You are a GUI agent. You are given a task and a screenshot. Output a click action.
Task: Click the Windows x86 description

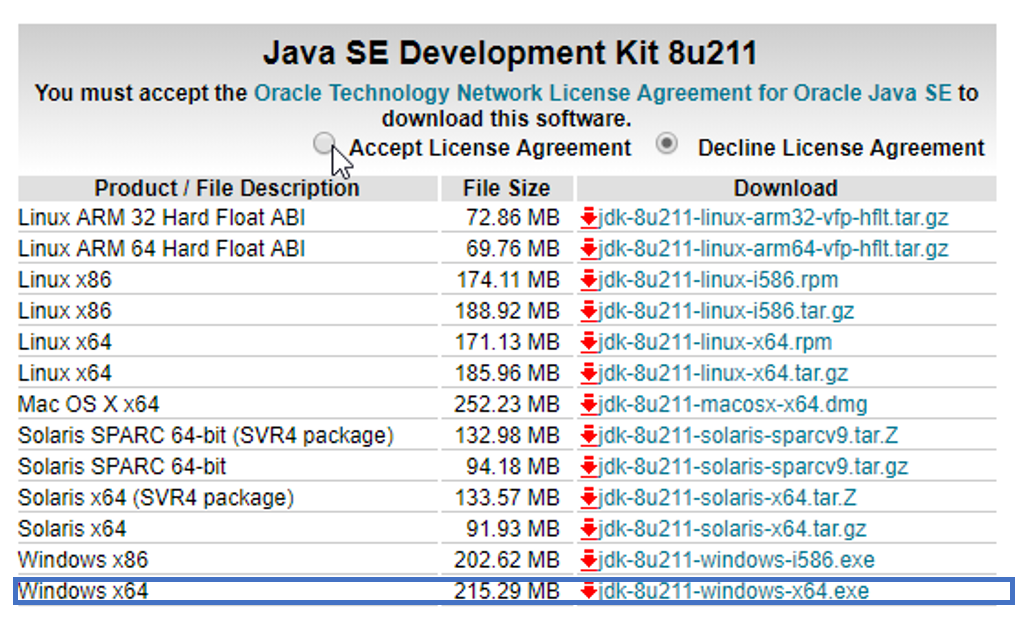[x=83, y=559]
